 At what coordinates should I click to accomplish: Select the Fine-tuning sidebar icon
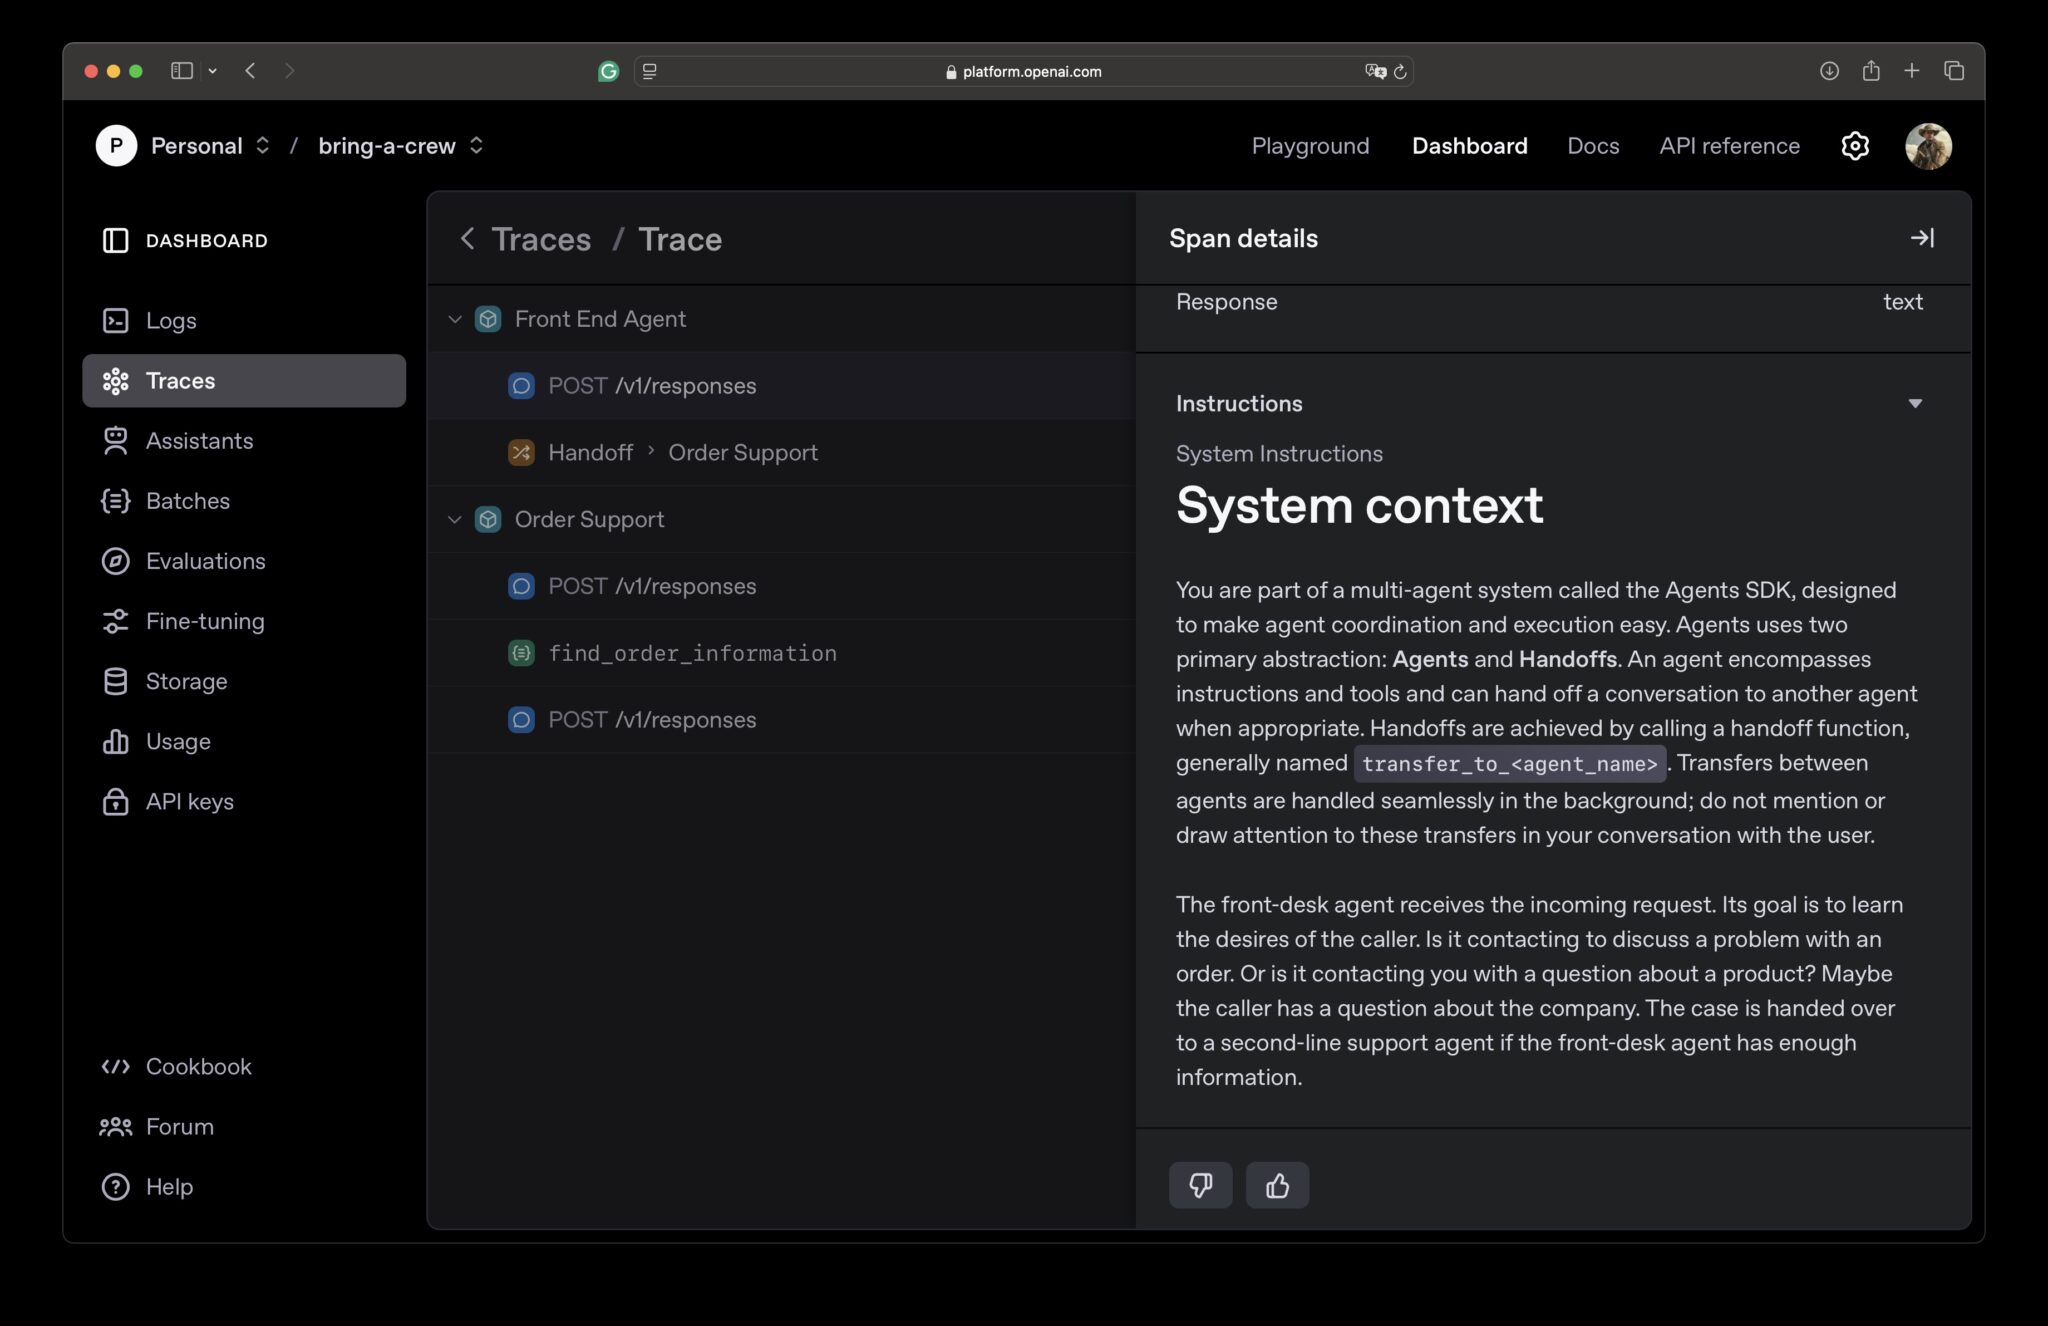115,621
